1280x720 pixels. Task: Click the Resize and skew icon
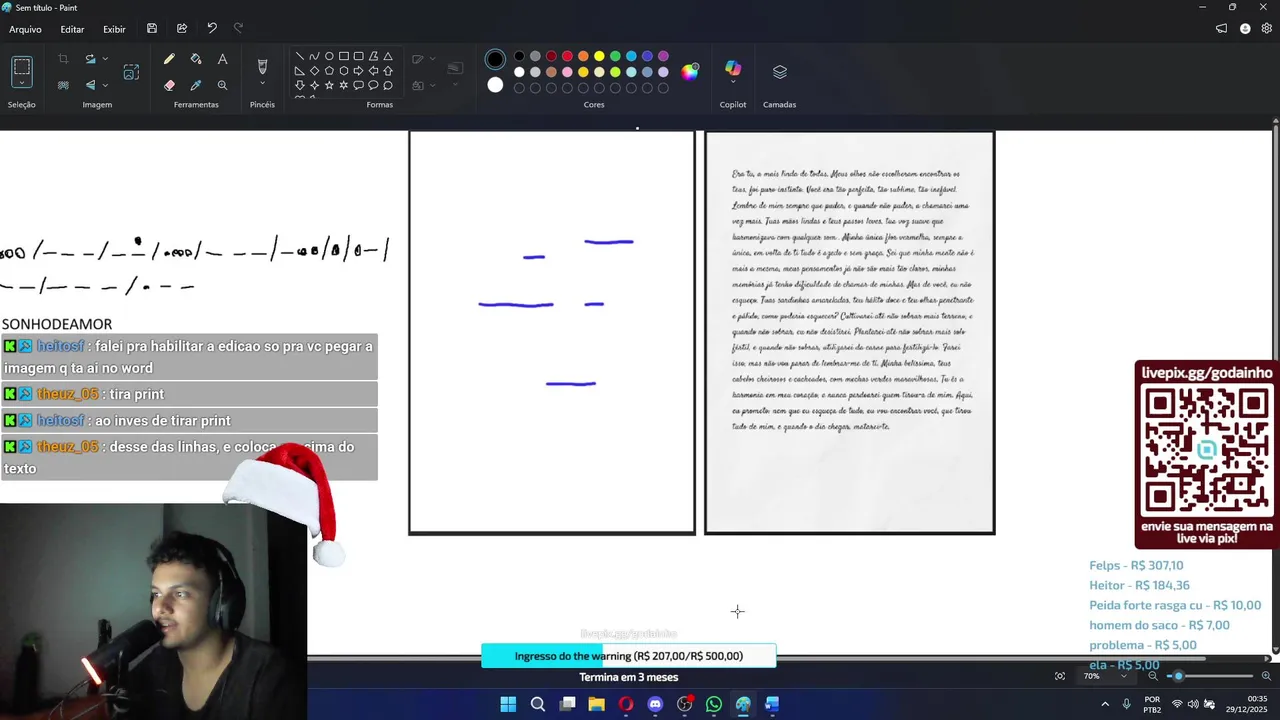click(x=131, y=72)
